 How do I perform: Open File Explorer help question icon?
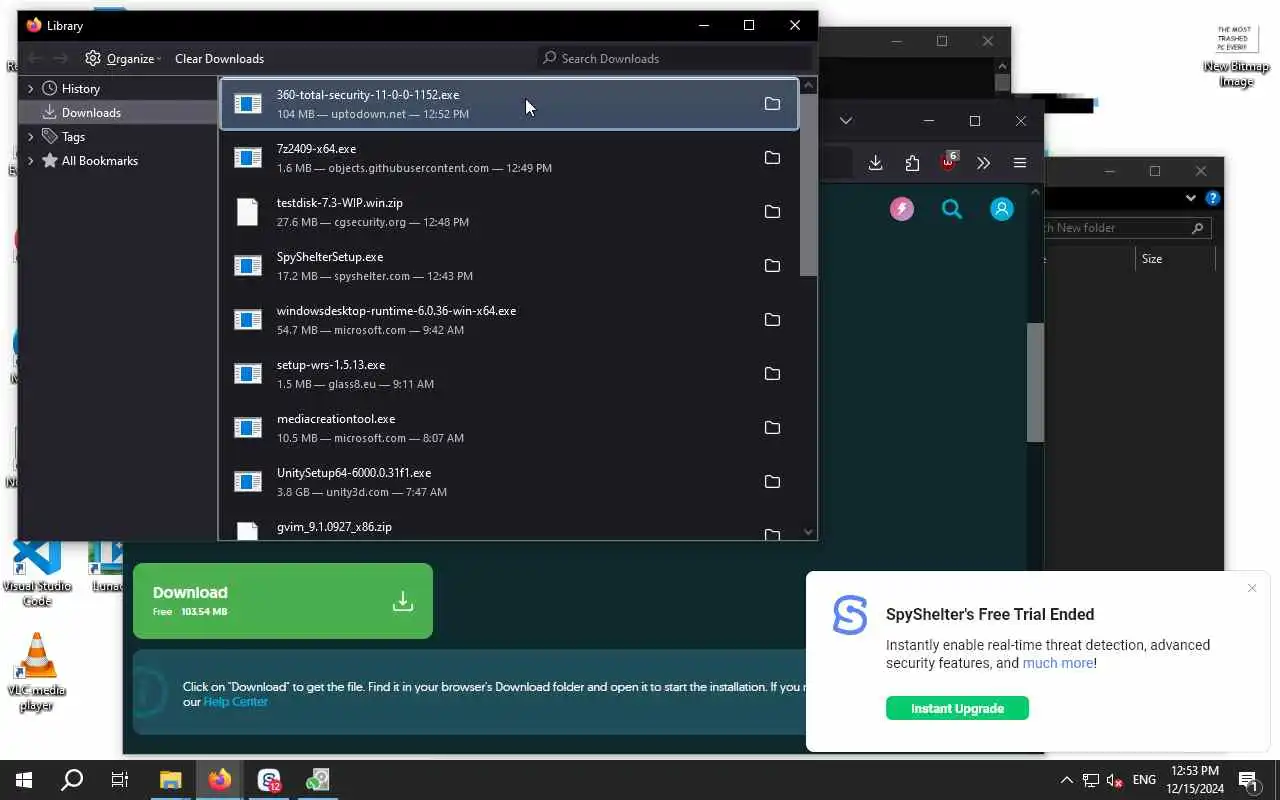[x=1213, y=198]
